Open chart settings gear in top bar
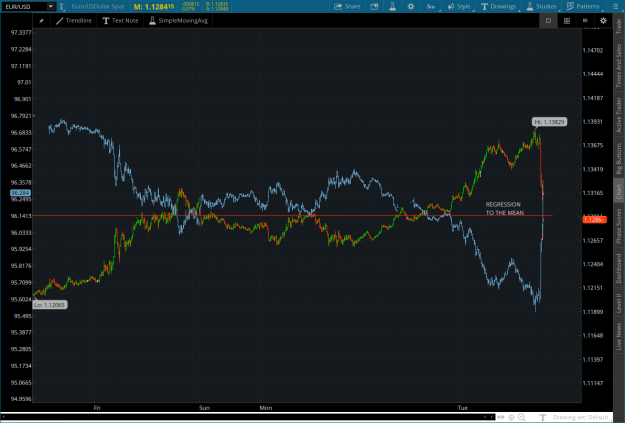The width and height of the screenshot is (625, 423). [411, 6]
